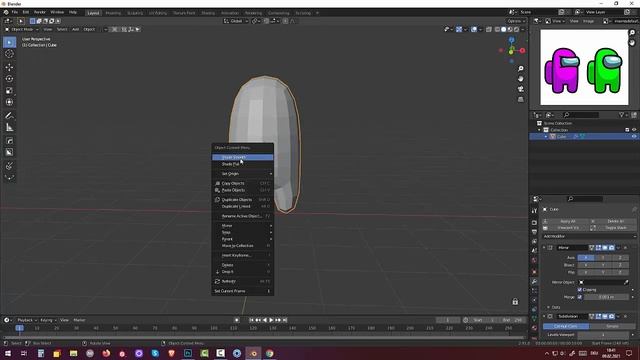Activate the Select Box tool
Screen dimensions: 640x360
(9, 42)
